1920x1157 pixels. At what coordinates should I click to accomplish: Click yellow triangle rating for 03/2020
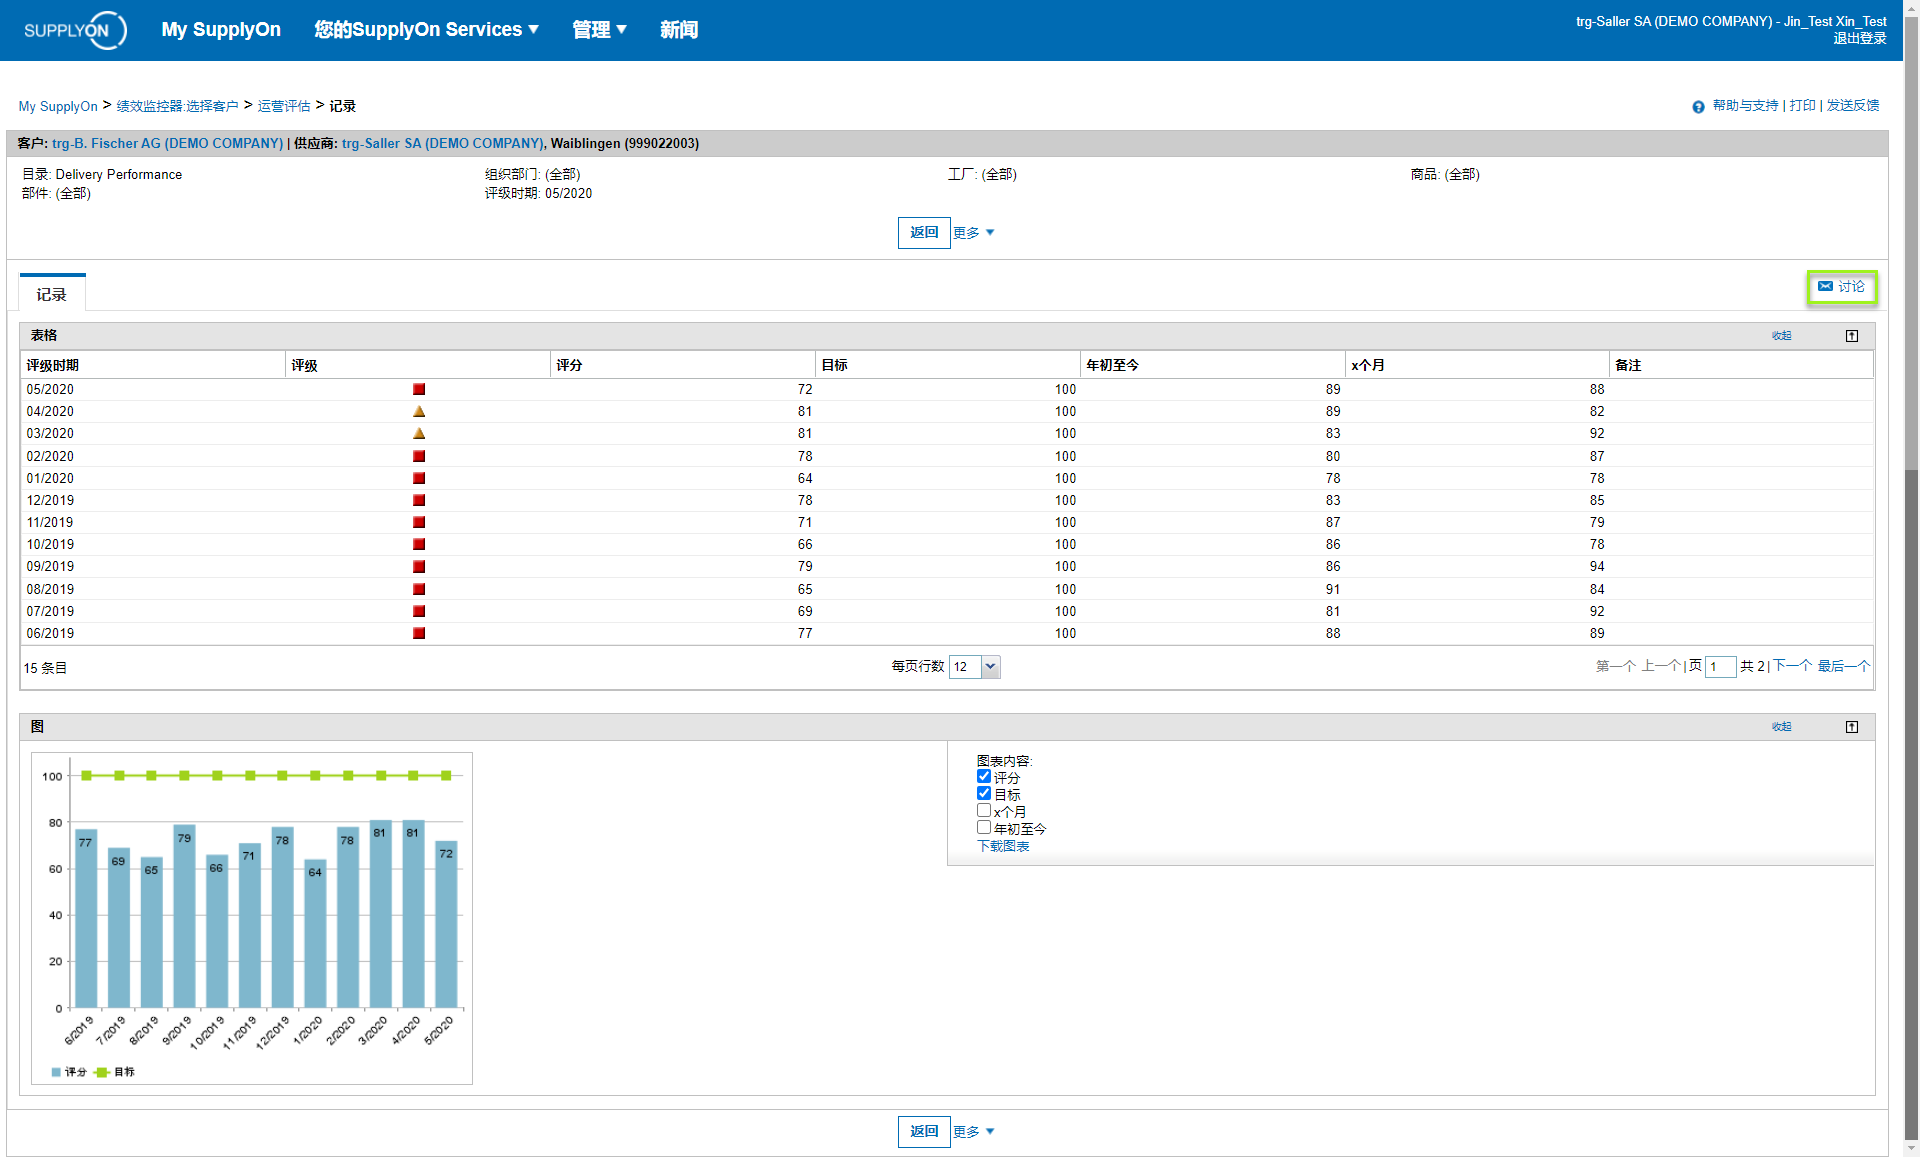pos(419,433)
